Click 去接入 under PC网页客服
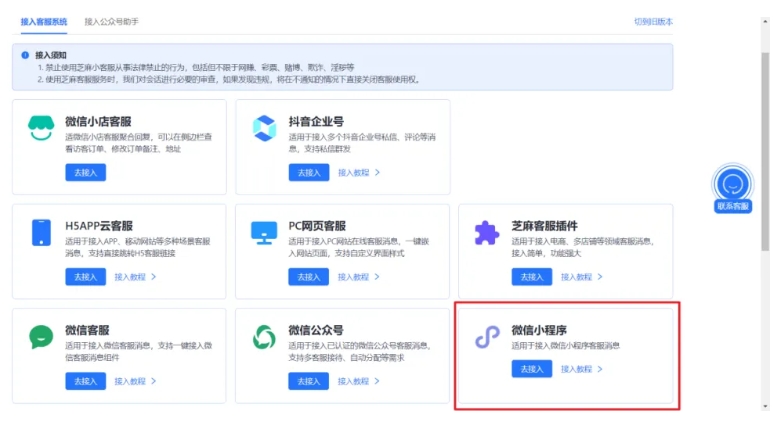Screen dimensions: 774x422 coord(309,277)
